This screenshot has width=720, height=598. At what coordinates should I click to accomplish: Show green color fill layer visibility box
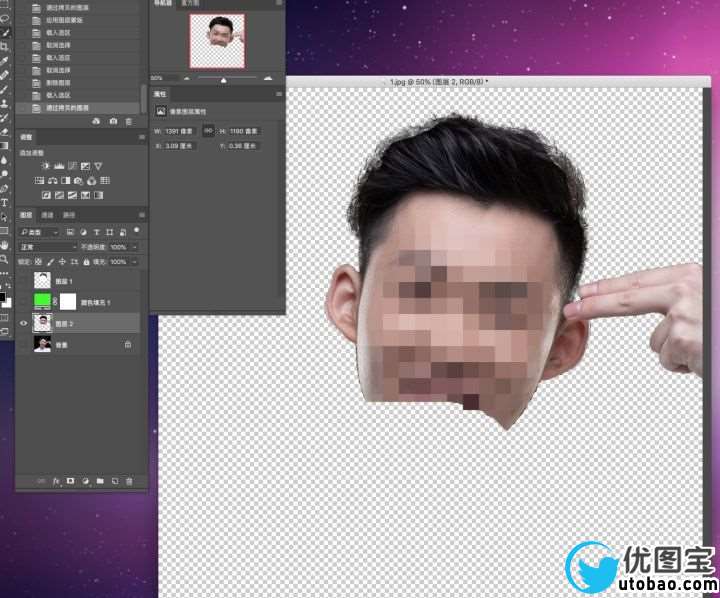click(23, 302)
